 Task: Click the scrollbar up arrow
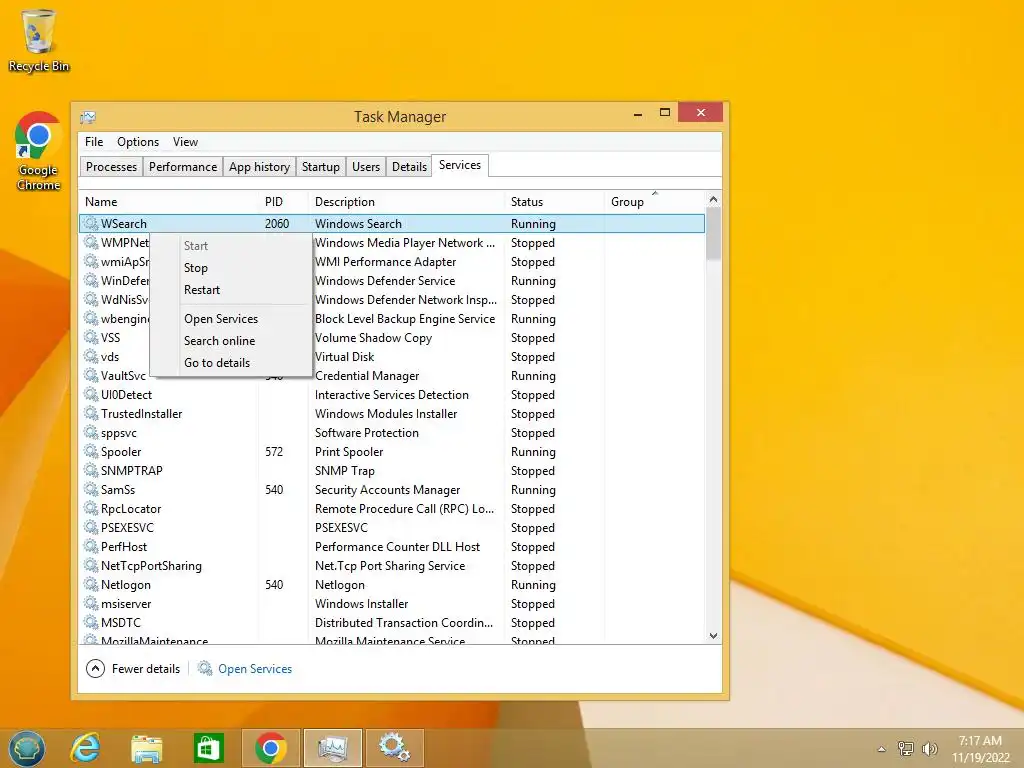tap(713, 199)
